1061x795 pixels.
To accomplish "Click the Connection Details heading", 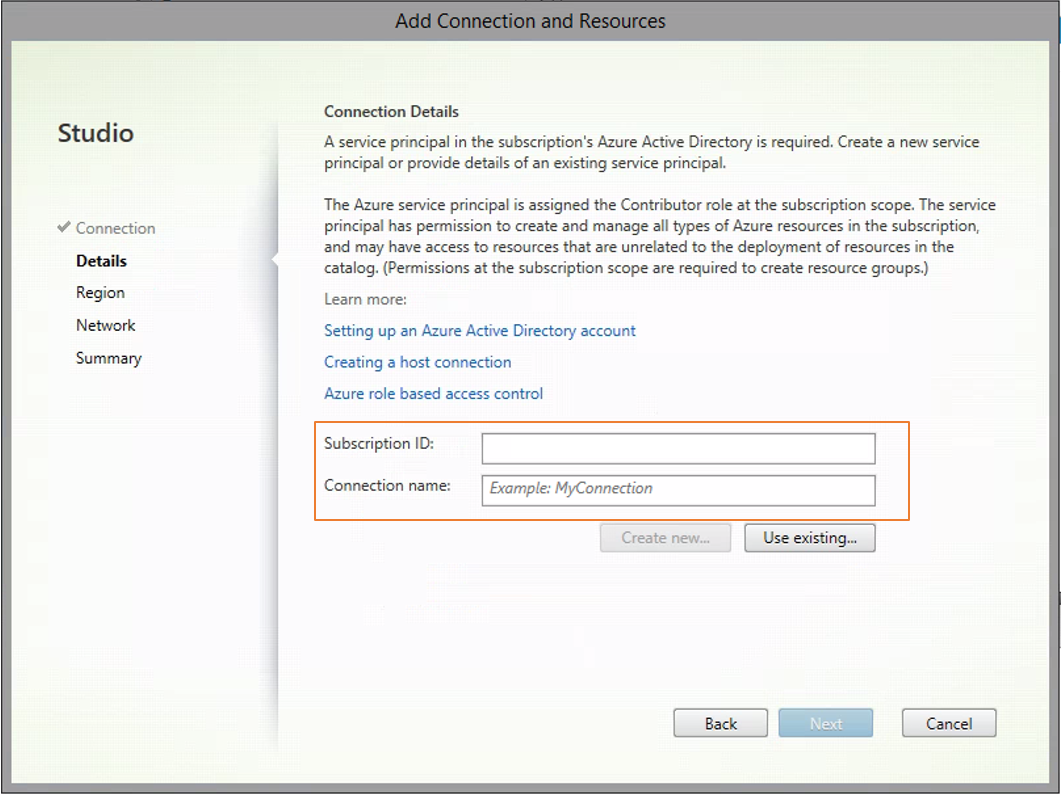I will (391, 112).
